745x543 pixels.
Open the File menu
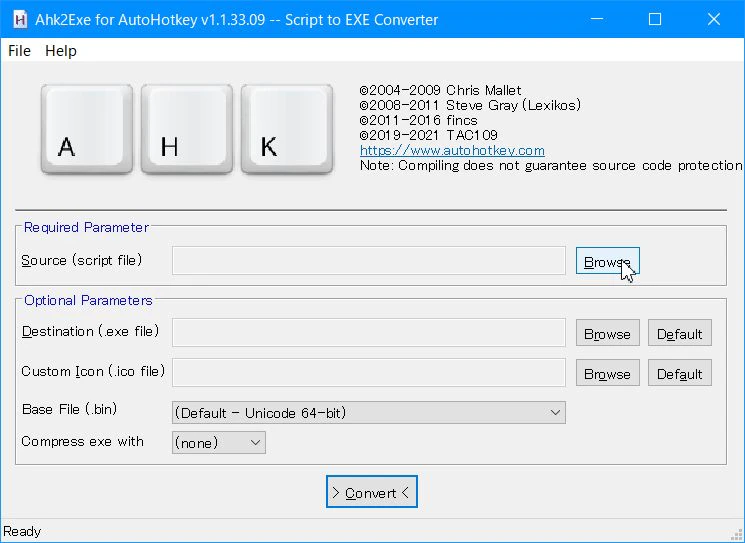point(19,50)
